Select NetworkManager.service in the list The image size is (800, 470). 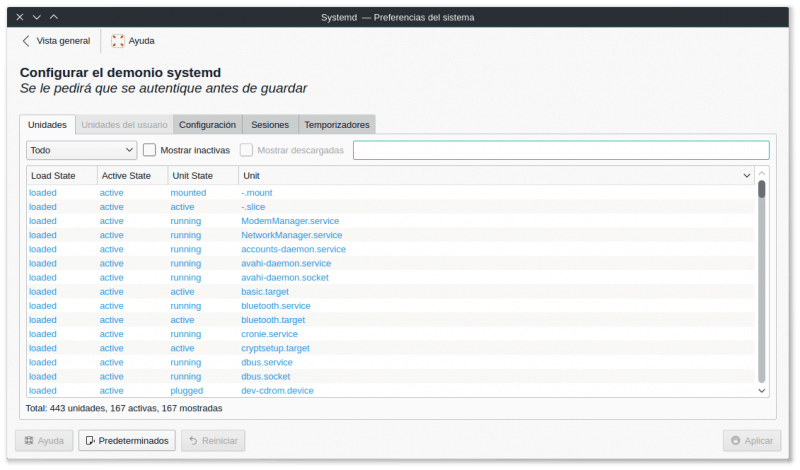click(391, 235)
